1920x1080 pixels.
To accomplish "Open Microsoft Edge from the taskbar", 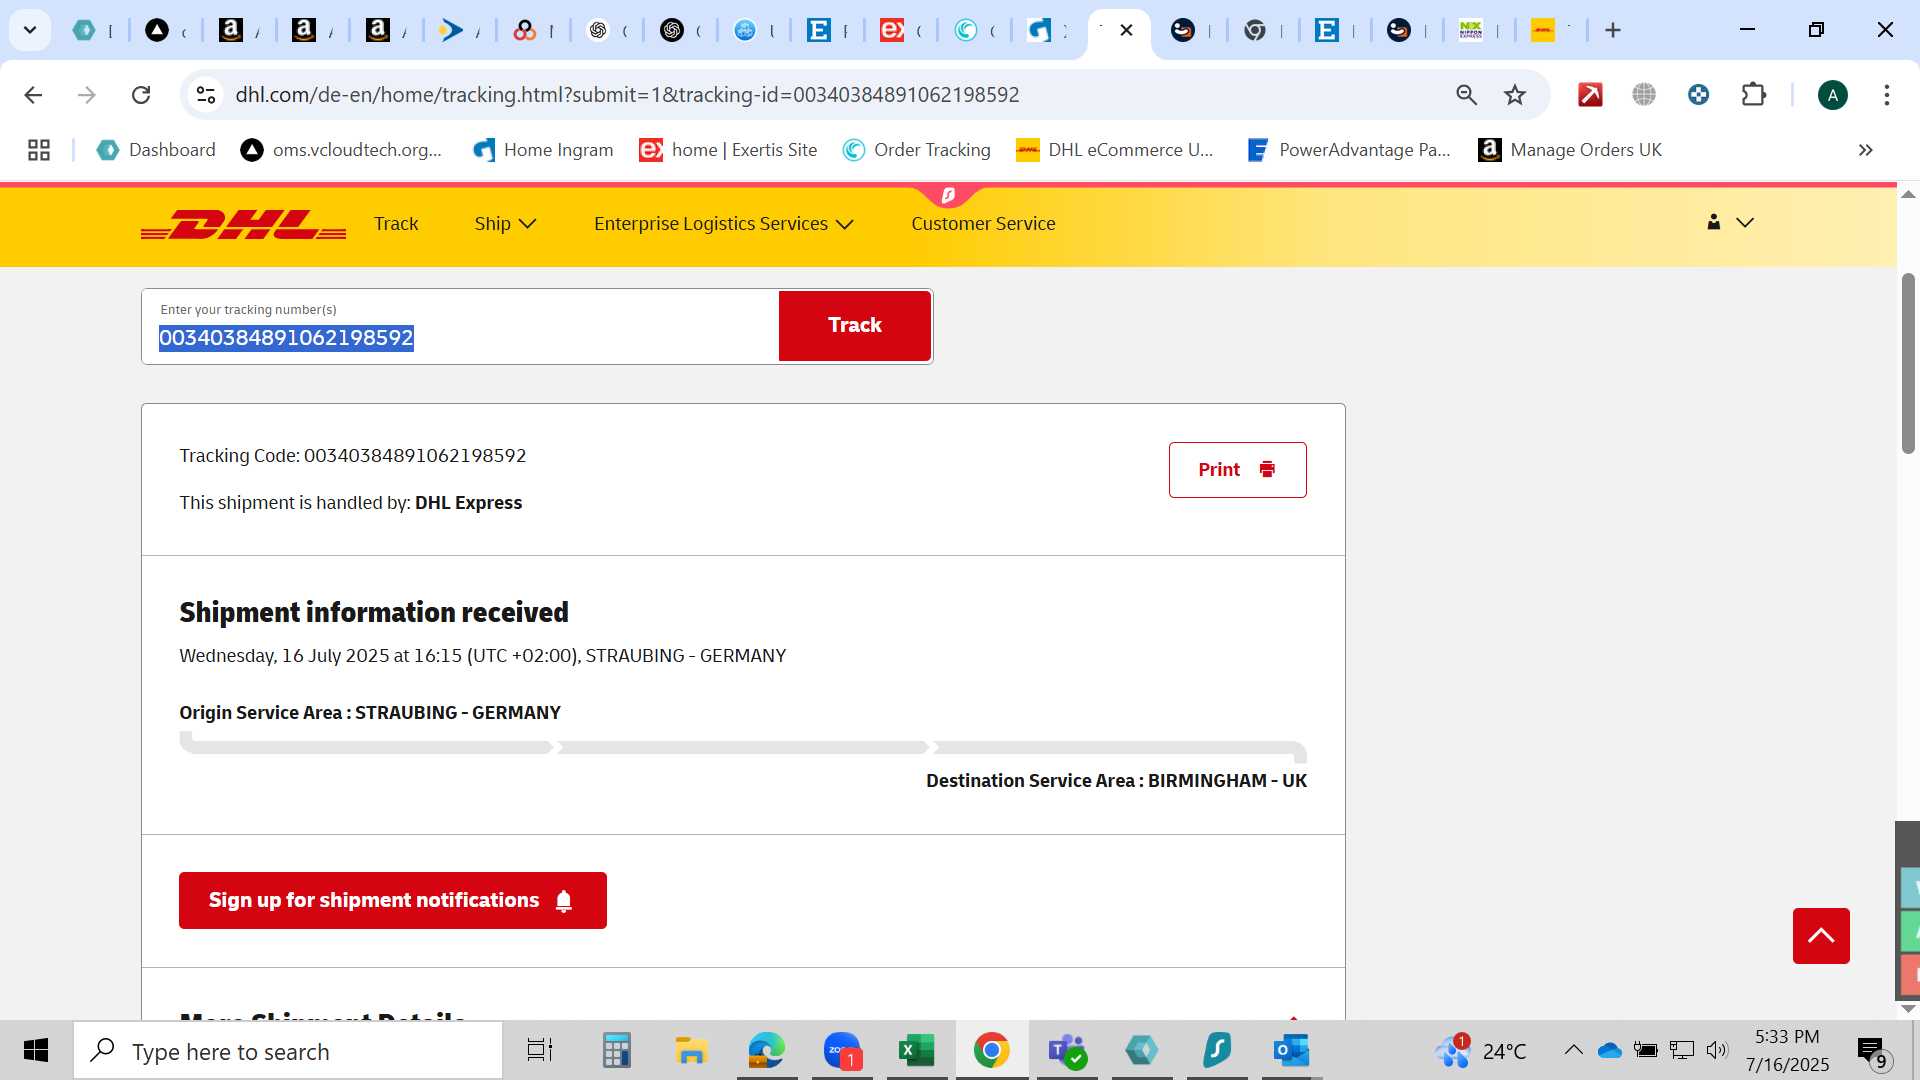I will click(766, 1051).
